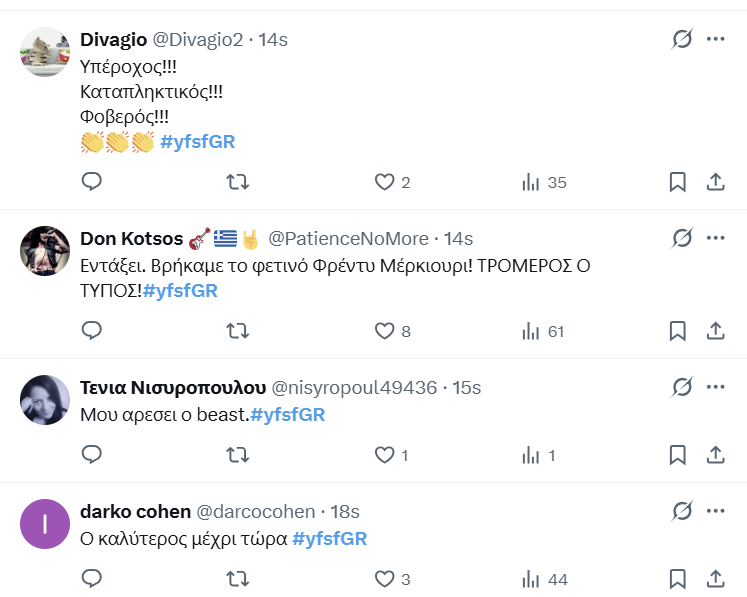Reply to Τενια Νισυροπουλου's tweet
747x597 pixels.
(x=91, y=455)
